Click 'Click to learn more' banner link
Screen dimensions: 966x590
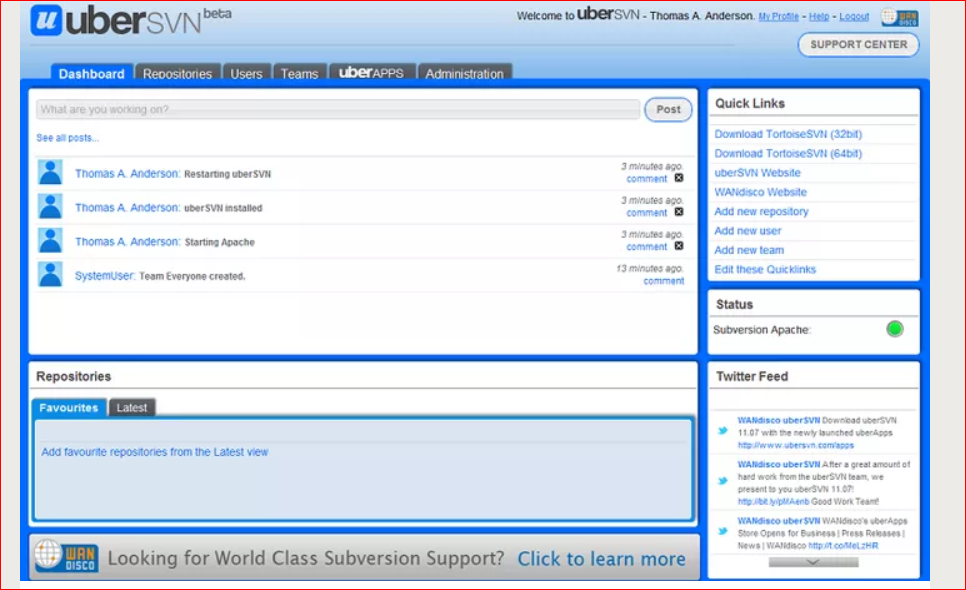601,559
